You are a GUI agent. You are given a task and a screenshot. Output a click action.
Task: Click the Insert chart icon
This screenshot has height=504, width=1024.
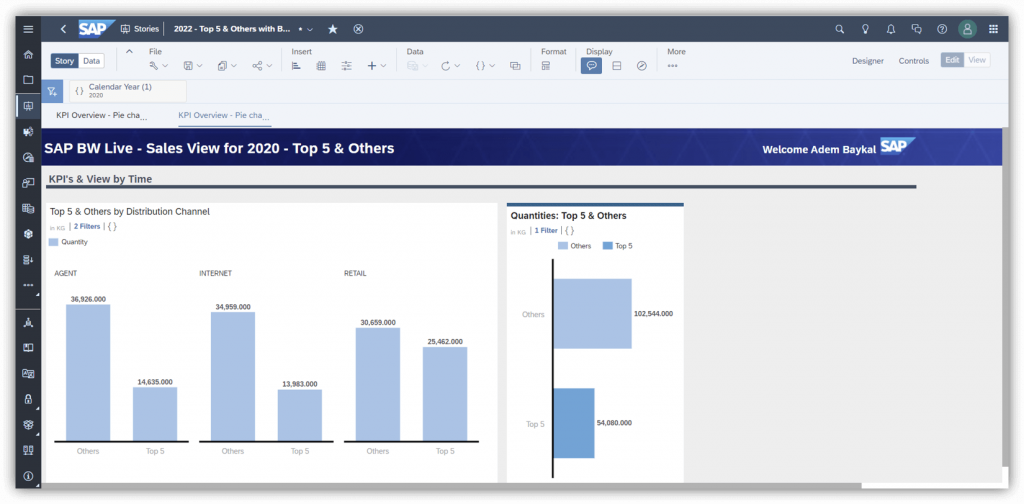296,66
